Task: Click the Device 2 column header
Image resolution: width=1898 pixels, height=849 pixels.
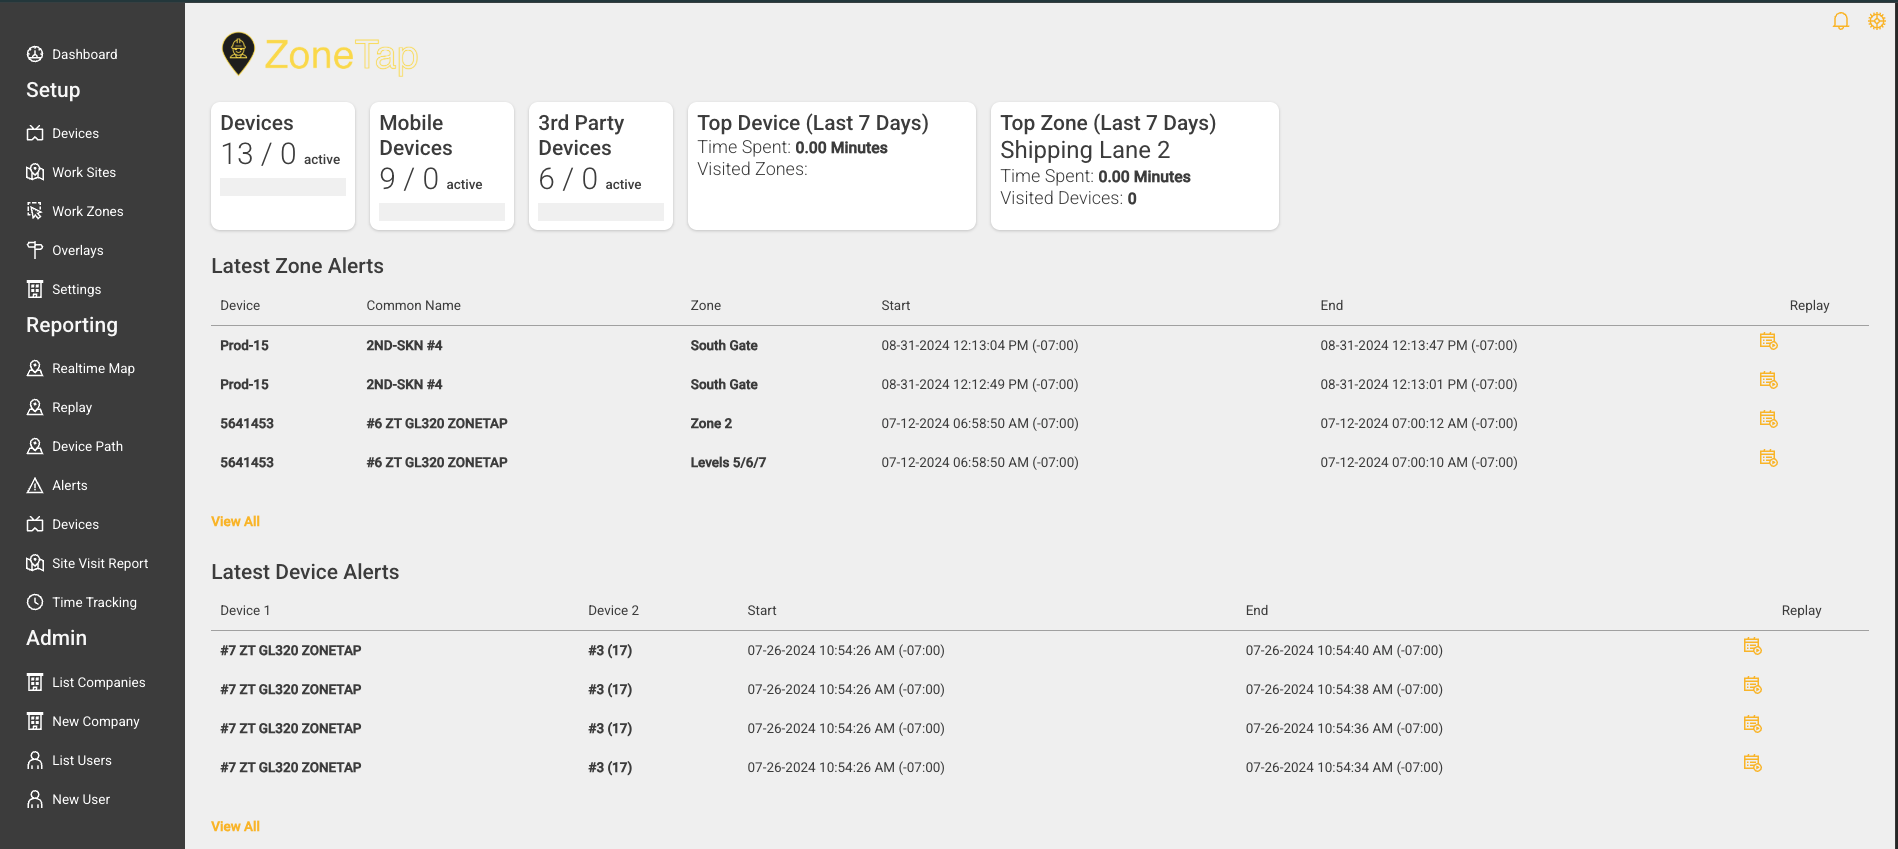Action: pos(613,610)
